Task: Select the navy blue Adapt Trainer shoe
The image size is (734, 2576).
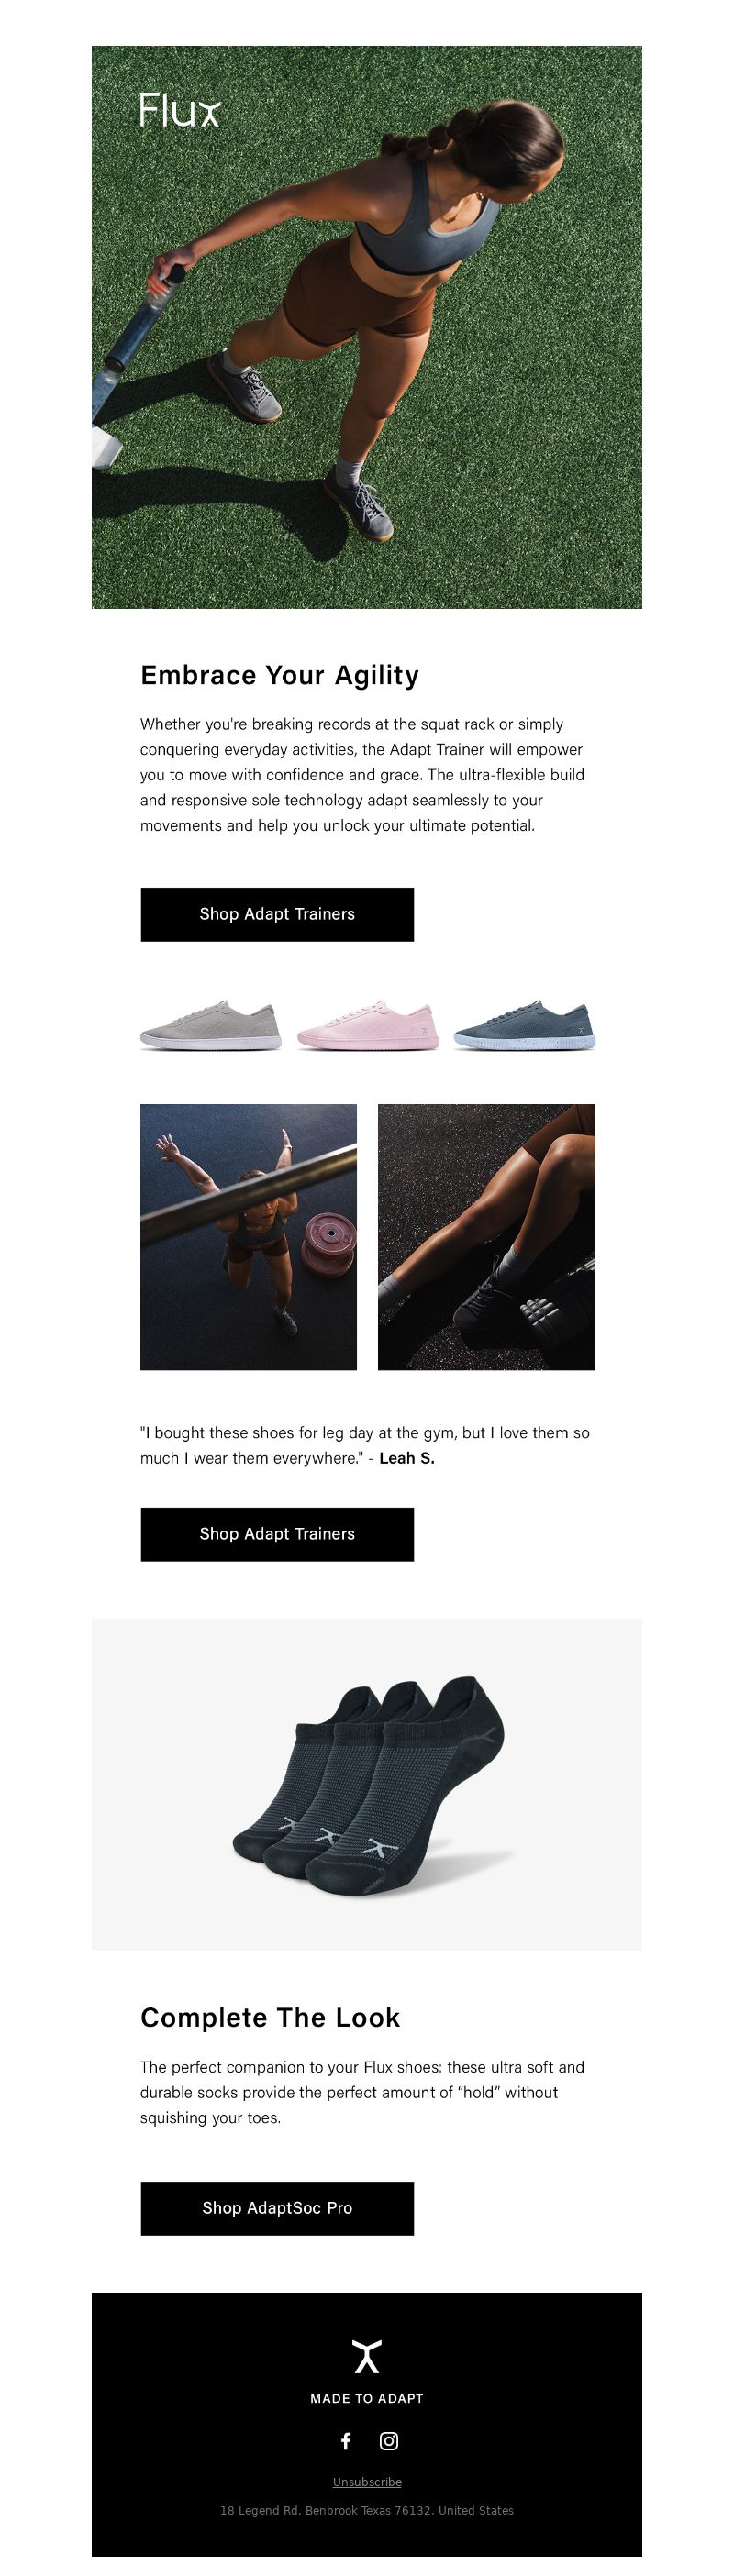Action: coord(524,1023)
